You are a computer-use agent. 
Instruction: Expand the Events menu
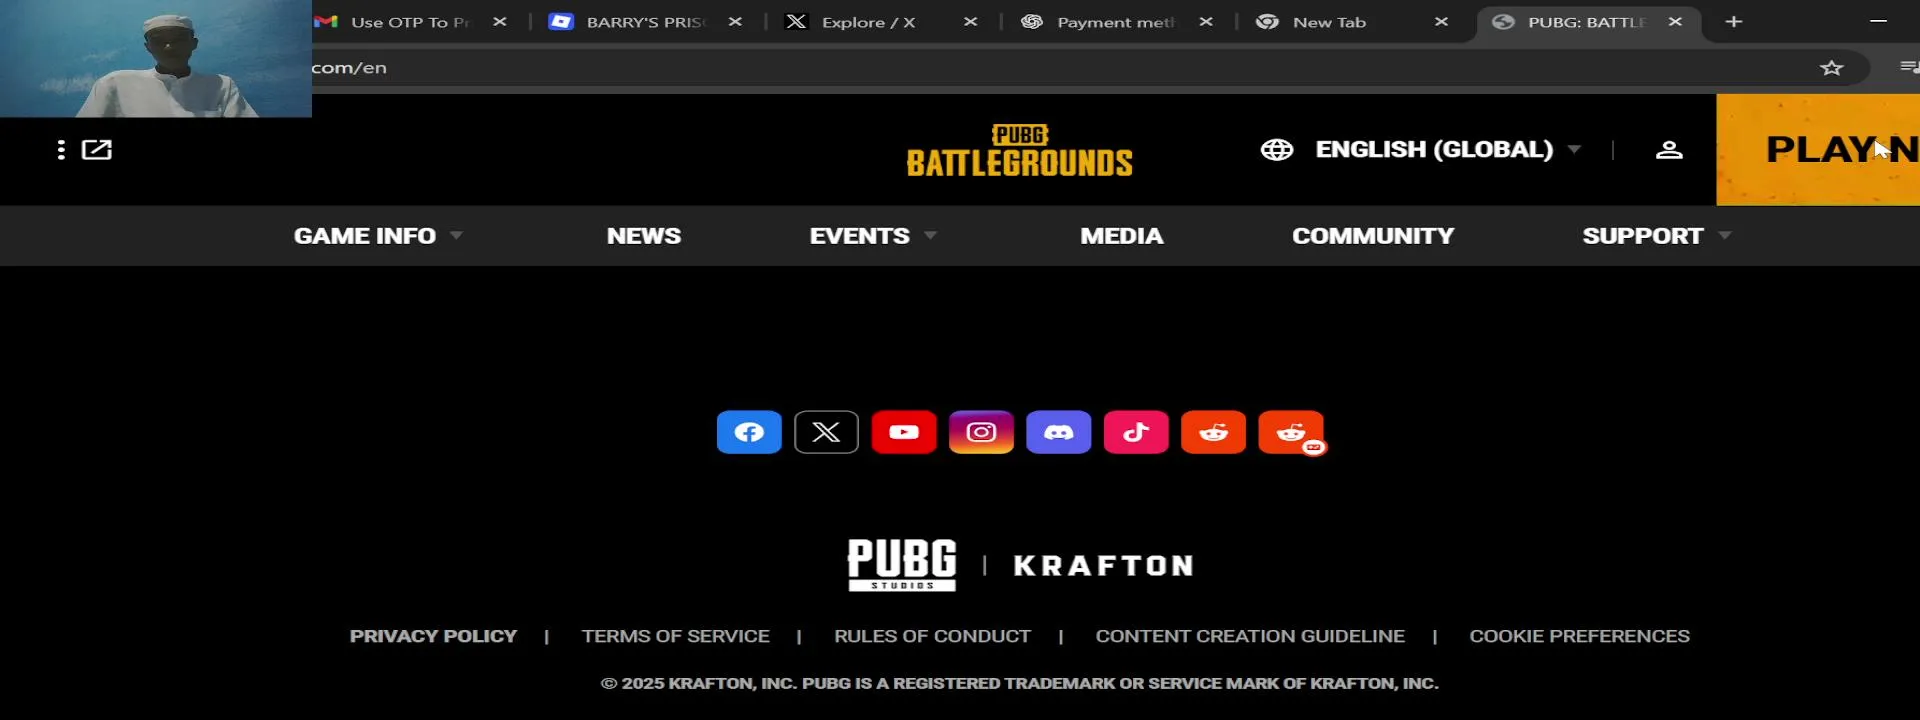click(x=872, y=236)
